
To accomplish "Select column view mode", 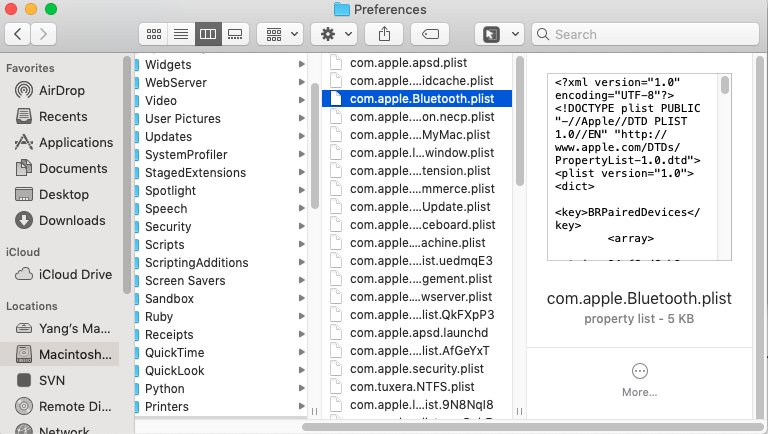I will pos(208,34).
